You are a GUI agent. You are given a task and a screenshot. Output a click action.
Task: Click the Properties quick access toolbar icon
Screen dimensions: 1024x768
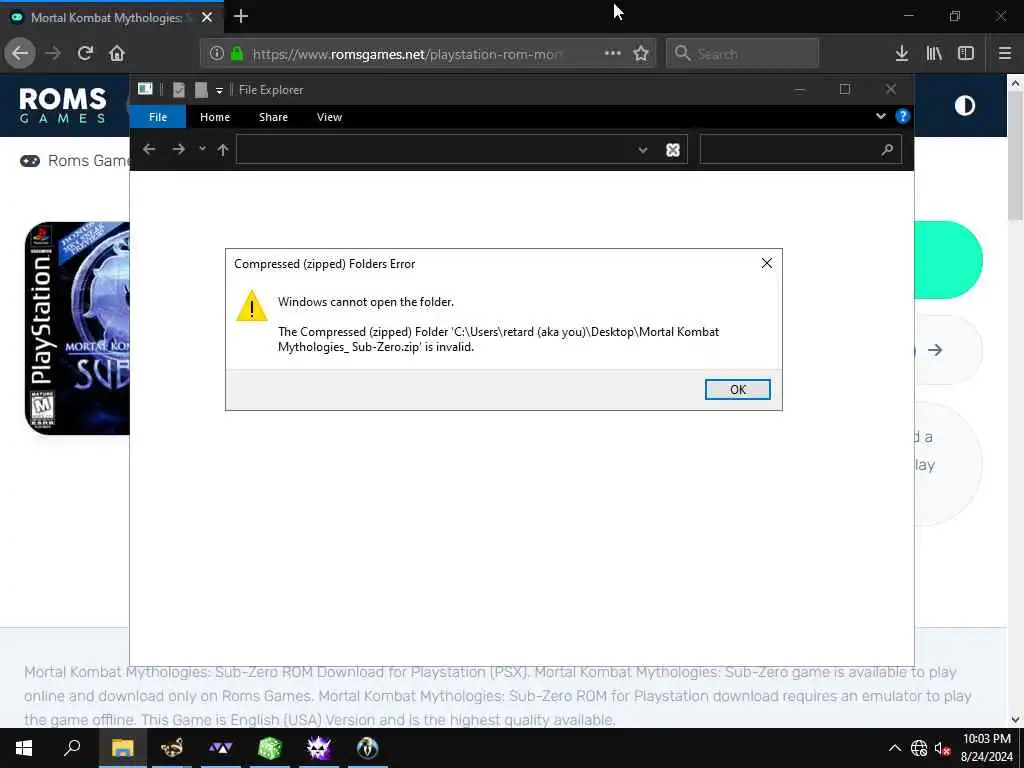tap(178, 90)
